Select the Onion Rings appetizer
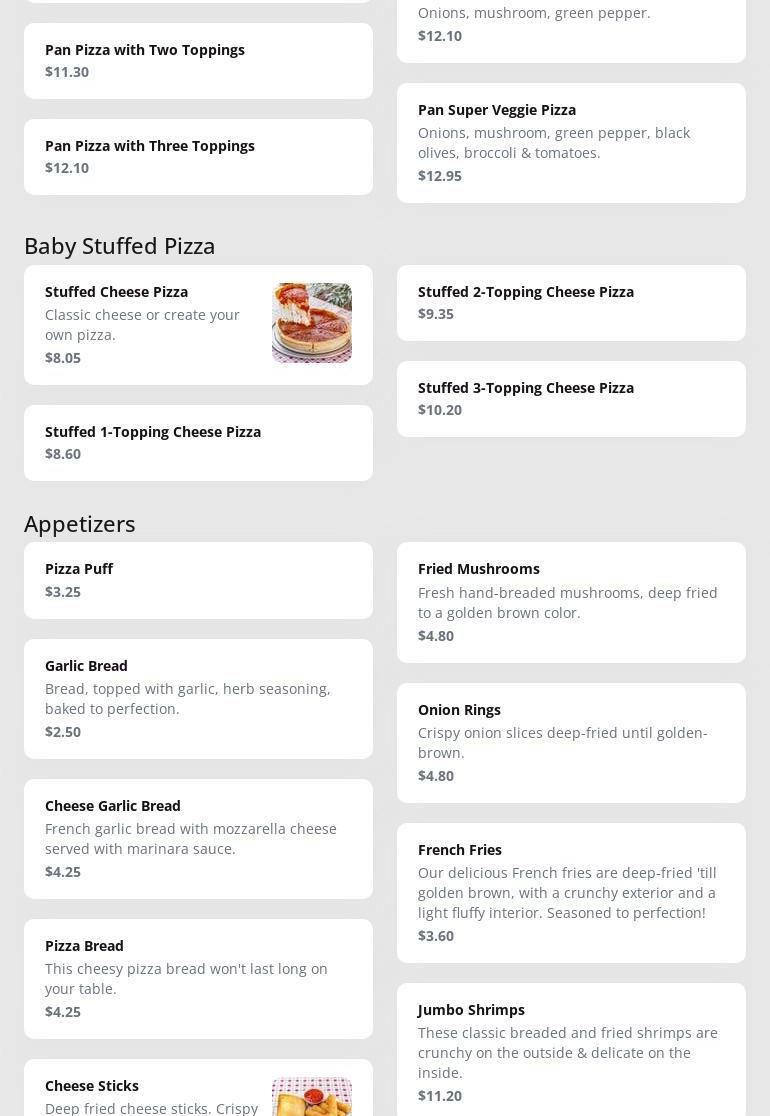770x1116 pixels. tap(571, 743)
